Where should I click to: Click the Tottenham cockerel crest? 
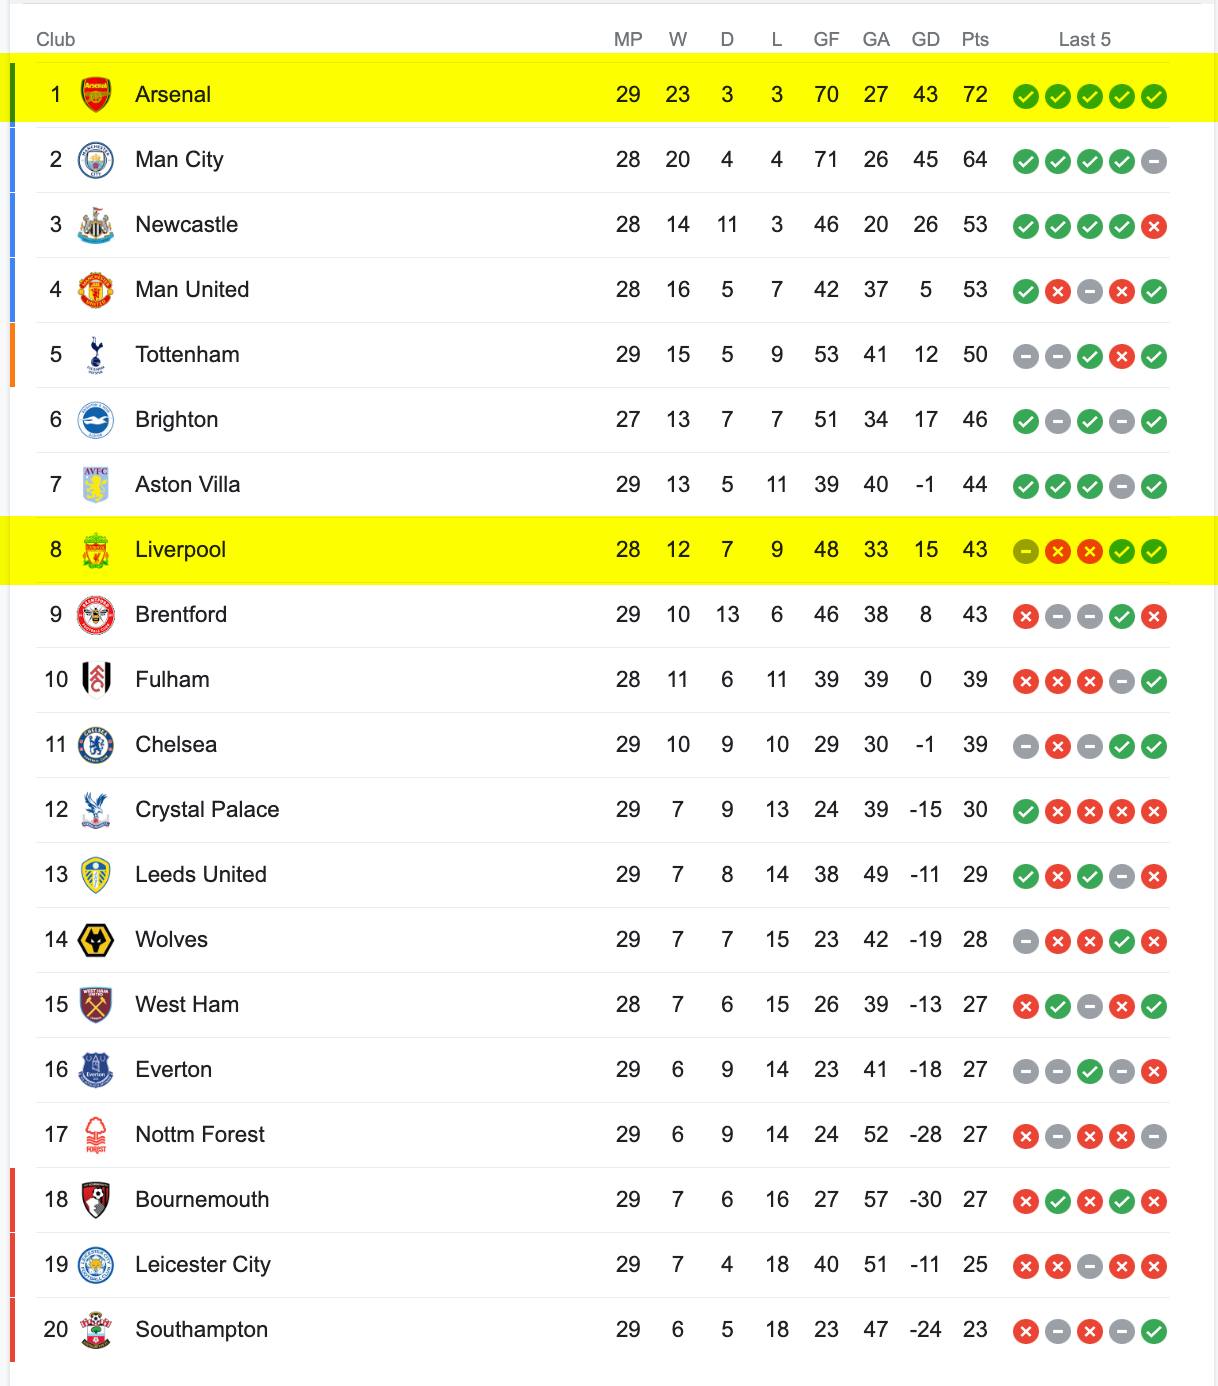[96, 355]
